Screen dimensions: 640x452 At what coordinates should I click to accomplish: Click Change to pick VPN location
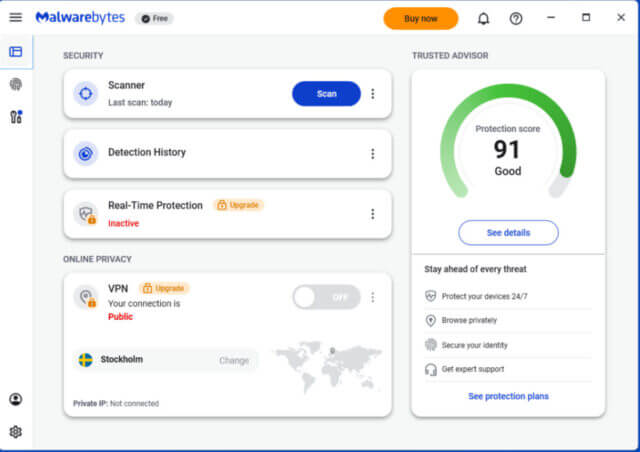click(x=234, y=361)
